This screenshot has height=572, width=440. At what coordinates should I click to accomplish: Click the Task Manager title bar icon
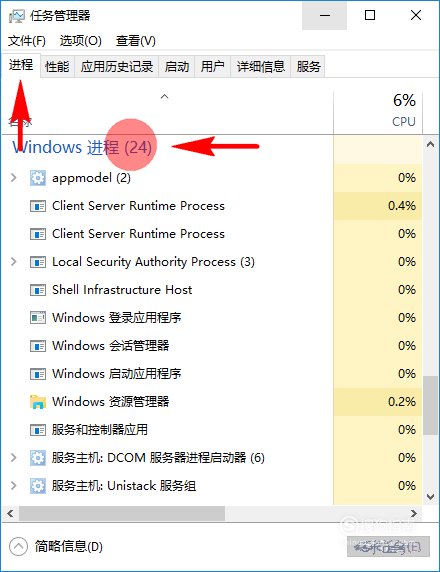(16, 16)
